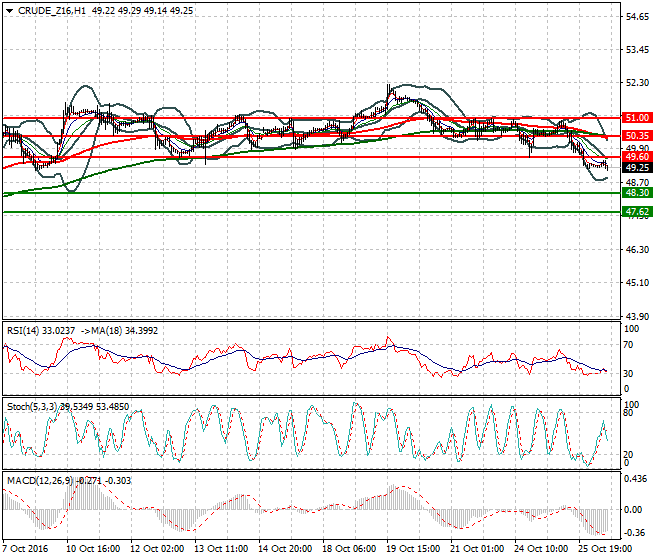Image resolution: width=660 pixels, height=560 pixels.
Task: Select the CRUDE_Z16,H1 symbol title
Action: click(x=52, y=11)
